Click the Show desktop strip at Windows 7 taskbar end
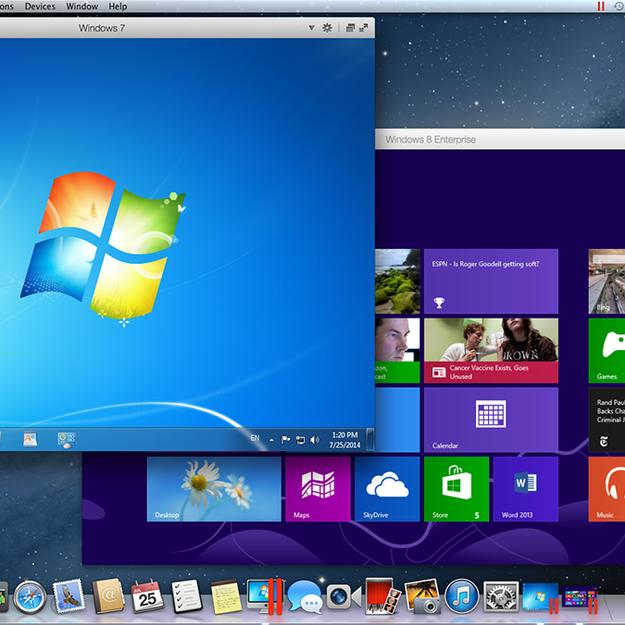The image size is (625, 625). (370, 439)
